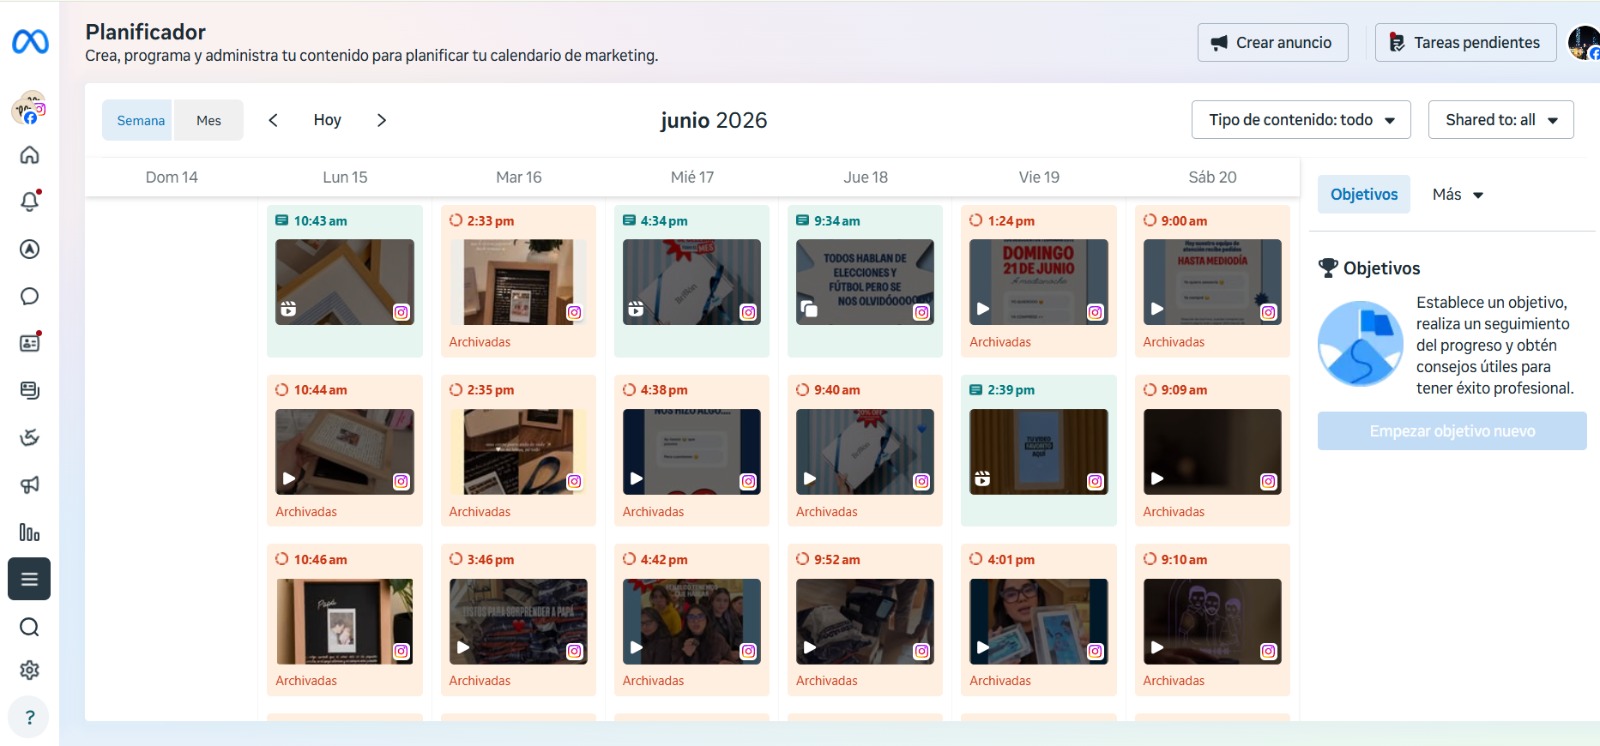Click the search magnifier in sidebar
Viewport: 1600px width, 746px height.
[x=30, y=627]
